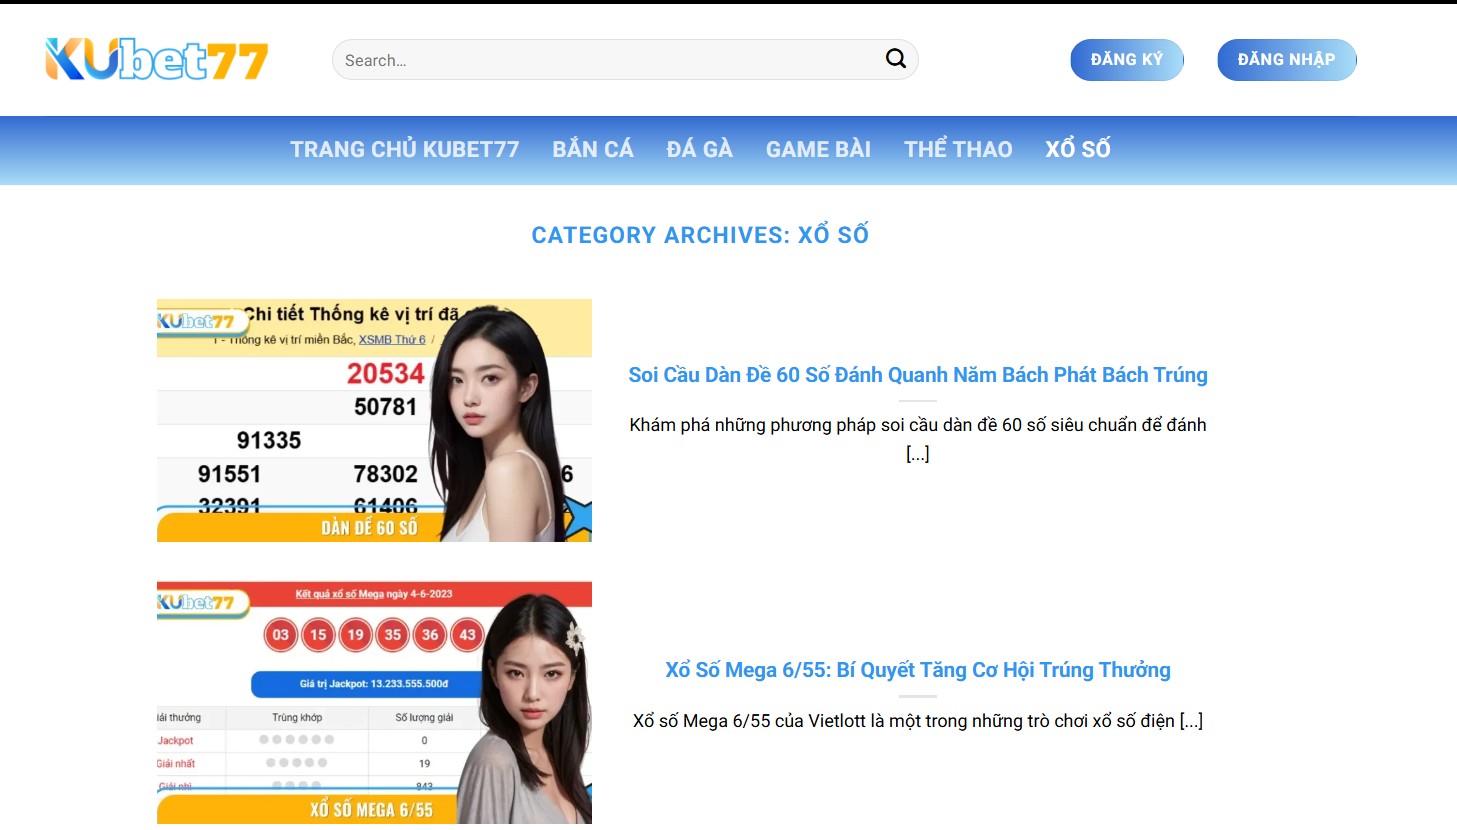Screen dimensions: 1457x830
Task: Click the Xổ Số Mega 6/55 thumbnail image
Action: [x=374, y=702]
